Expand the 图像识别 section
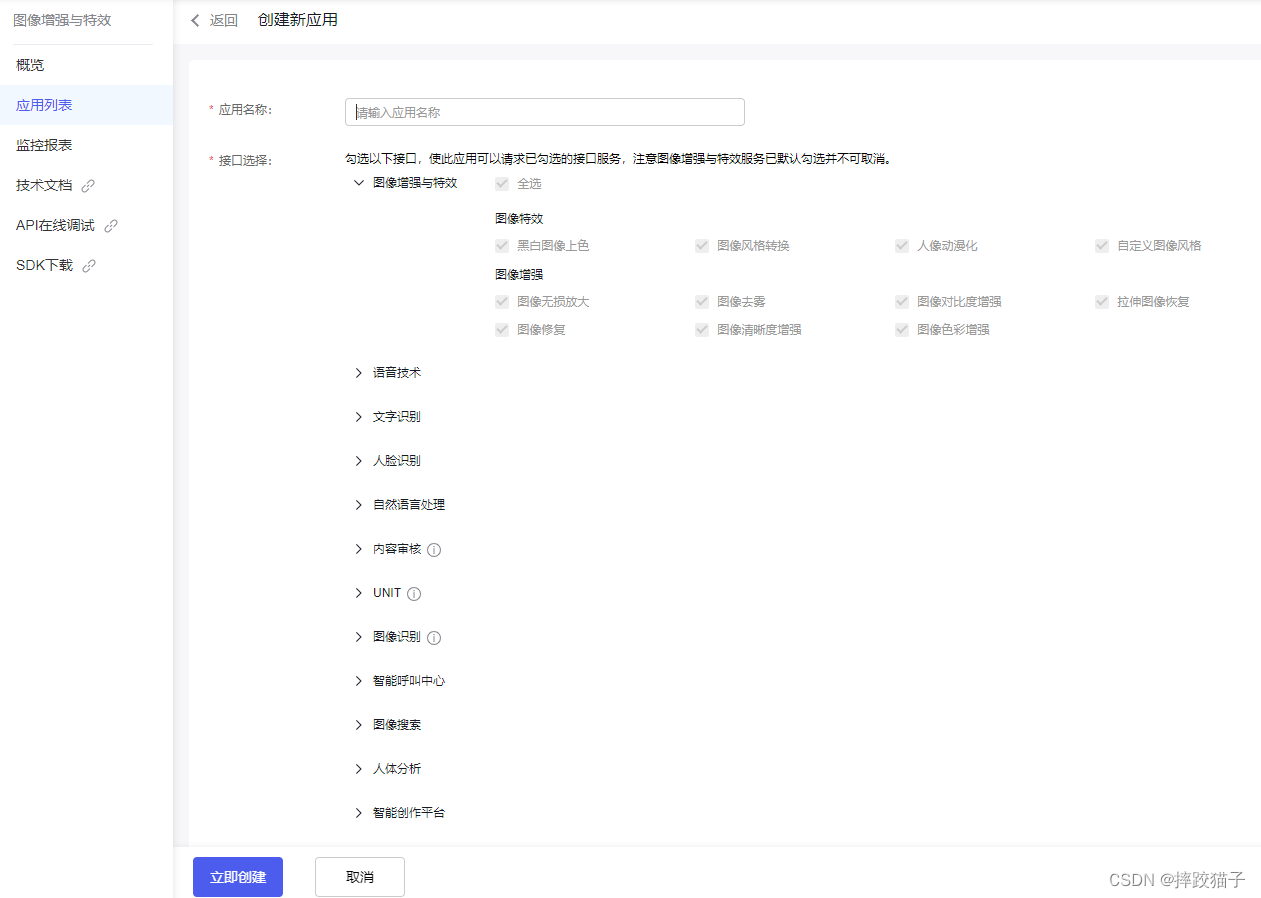Screen dimensions: 1261x898 pos(358,637)
